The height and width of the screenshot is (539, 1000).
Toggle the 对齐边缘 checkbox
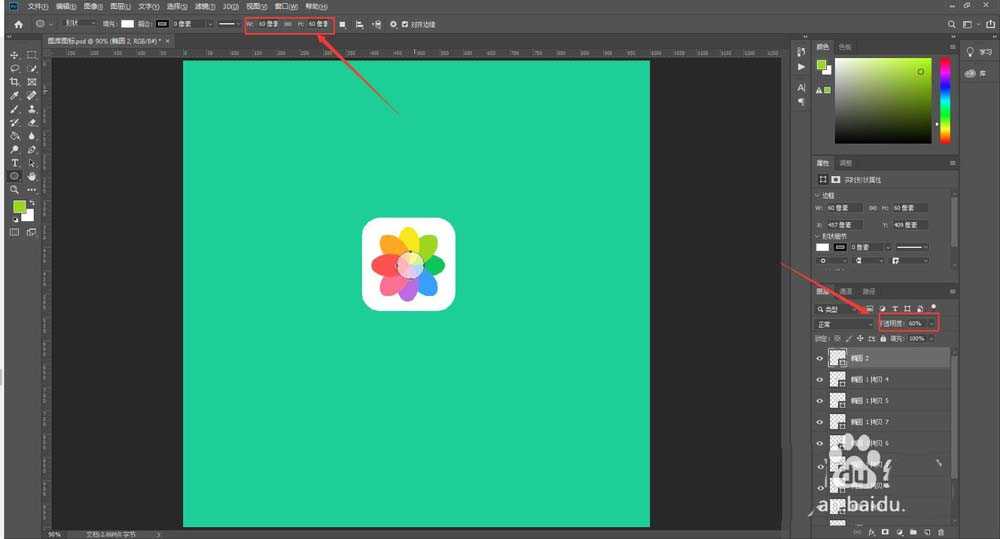point(405,23)
